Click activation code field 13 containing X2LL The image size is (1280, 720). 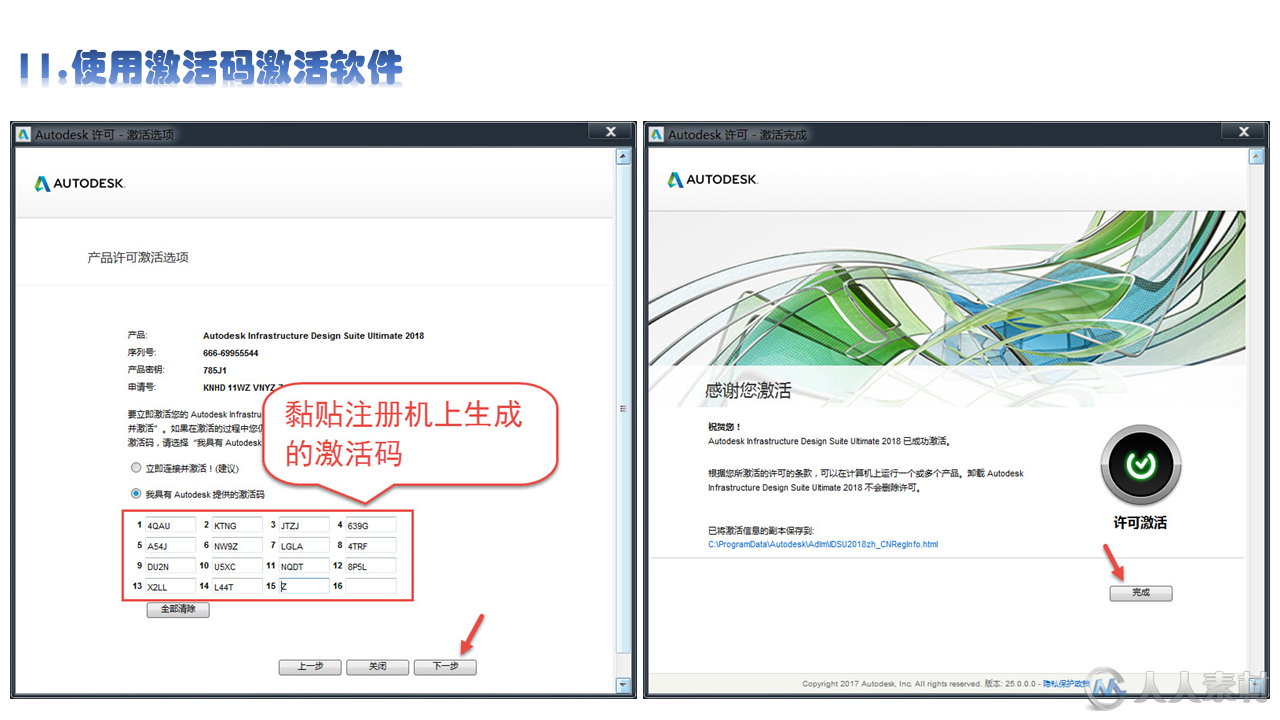pos(170,587)
